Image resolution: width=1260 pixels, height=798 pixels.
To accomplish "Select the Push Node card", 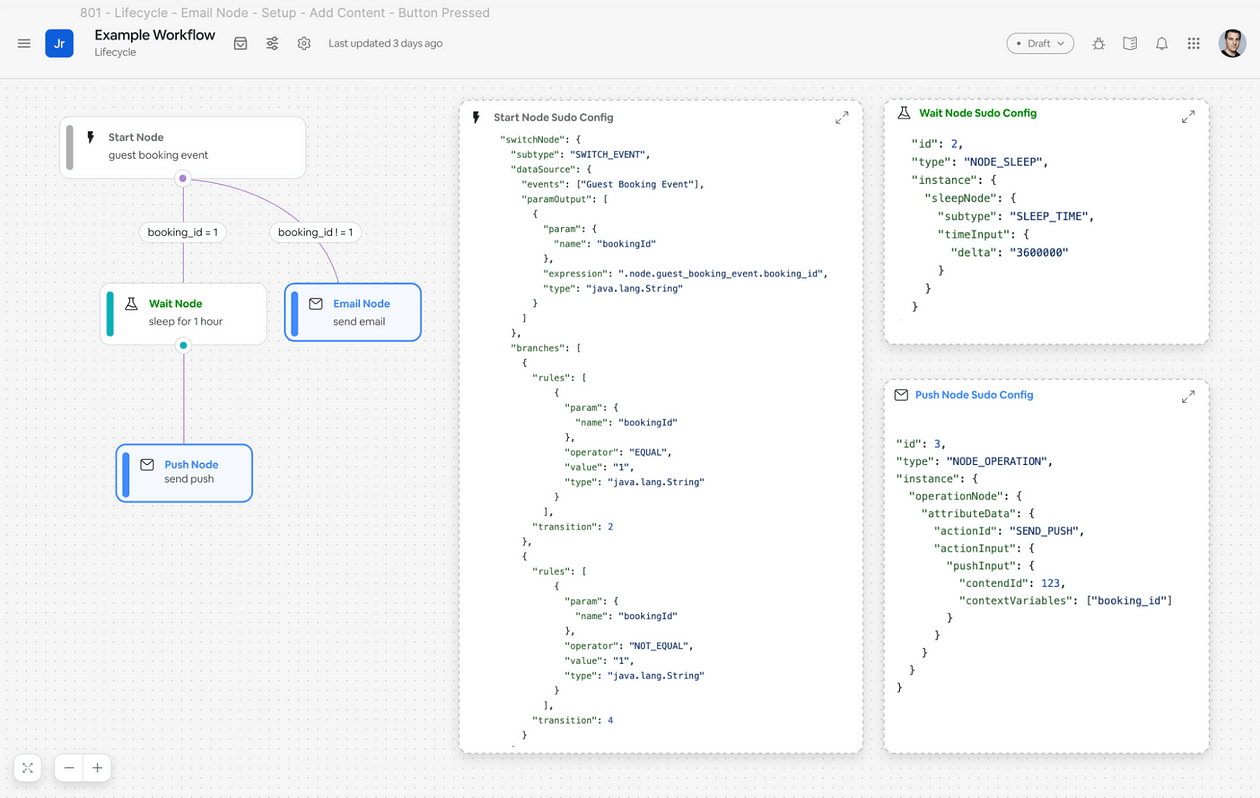I will point(184,473).
